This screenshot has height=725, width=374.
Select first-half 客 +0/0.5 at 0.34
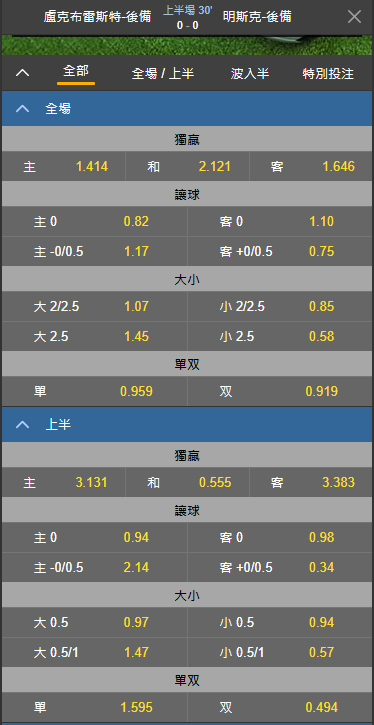280,567
